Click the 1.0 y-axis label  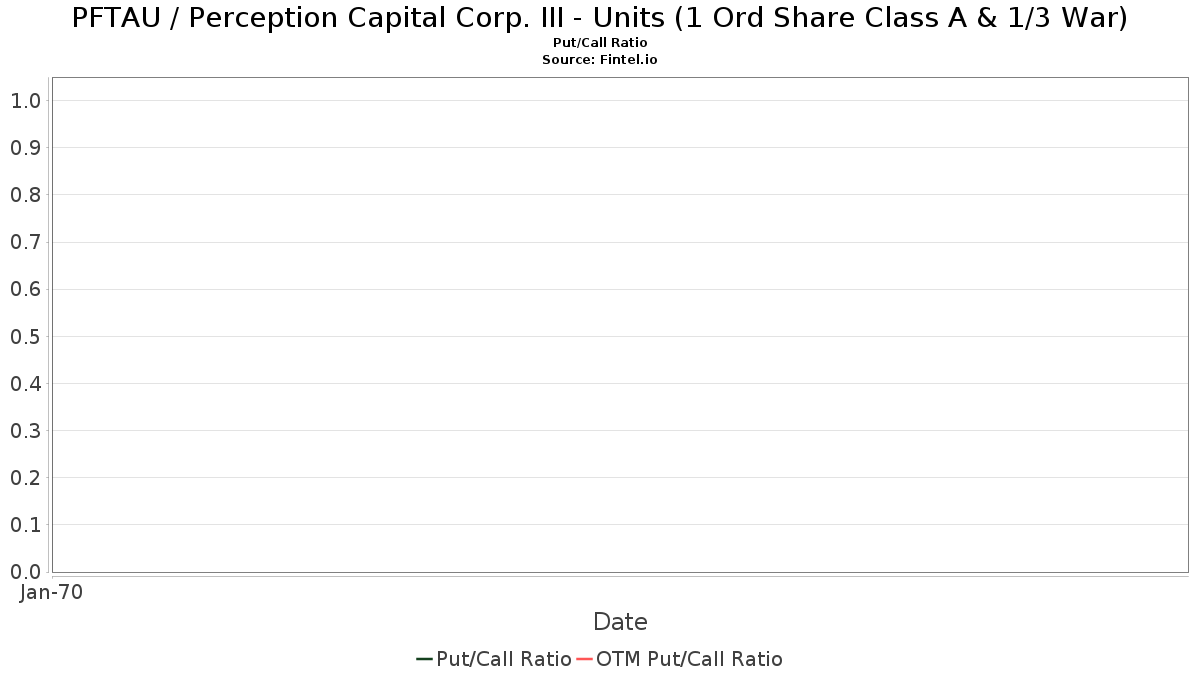(x=25, y=101)
